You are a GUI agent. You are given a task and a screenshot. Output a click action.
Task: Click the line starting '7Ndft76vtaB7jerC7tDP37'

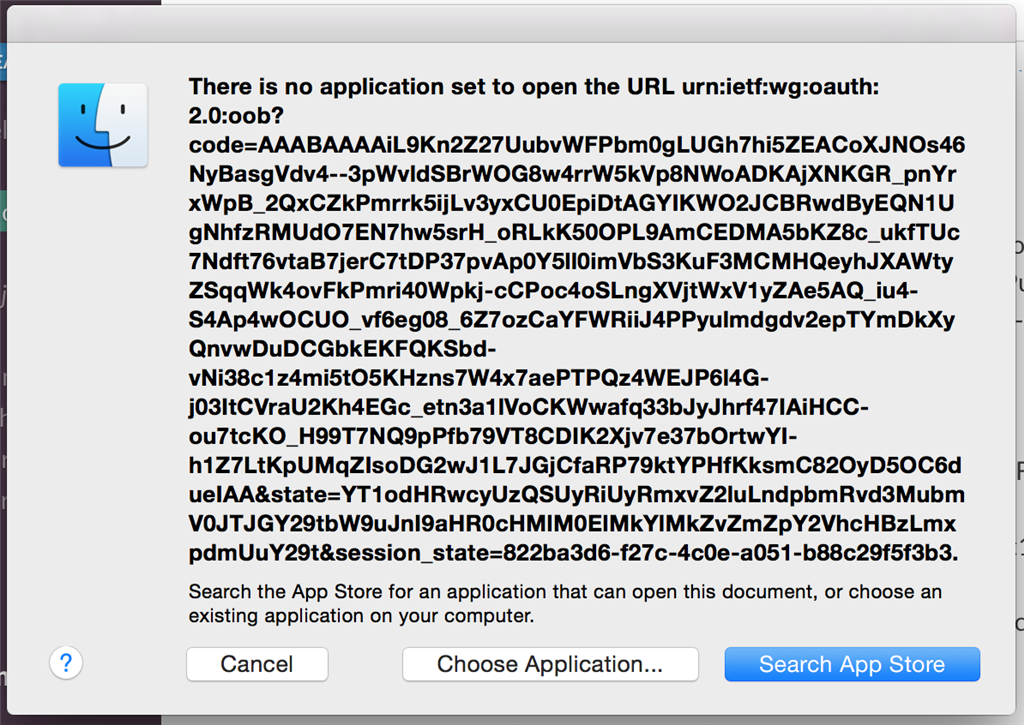pyautogui.click(x=571, y=261)
